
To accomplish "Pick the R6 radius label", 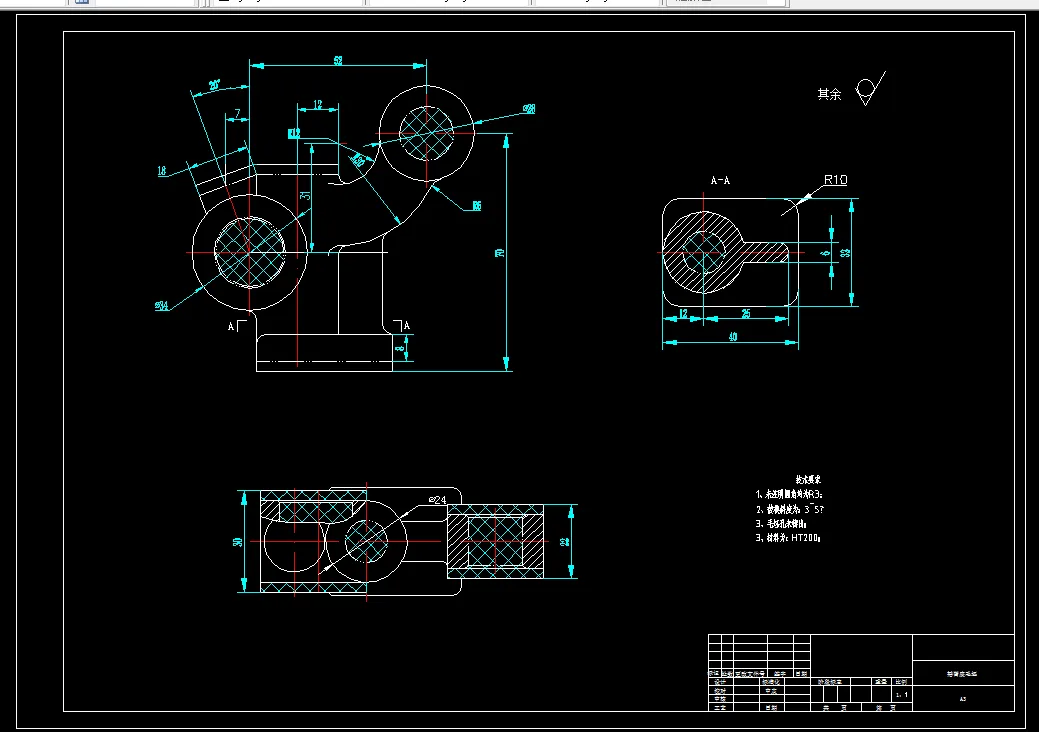I will (476, 206).
